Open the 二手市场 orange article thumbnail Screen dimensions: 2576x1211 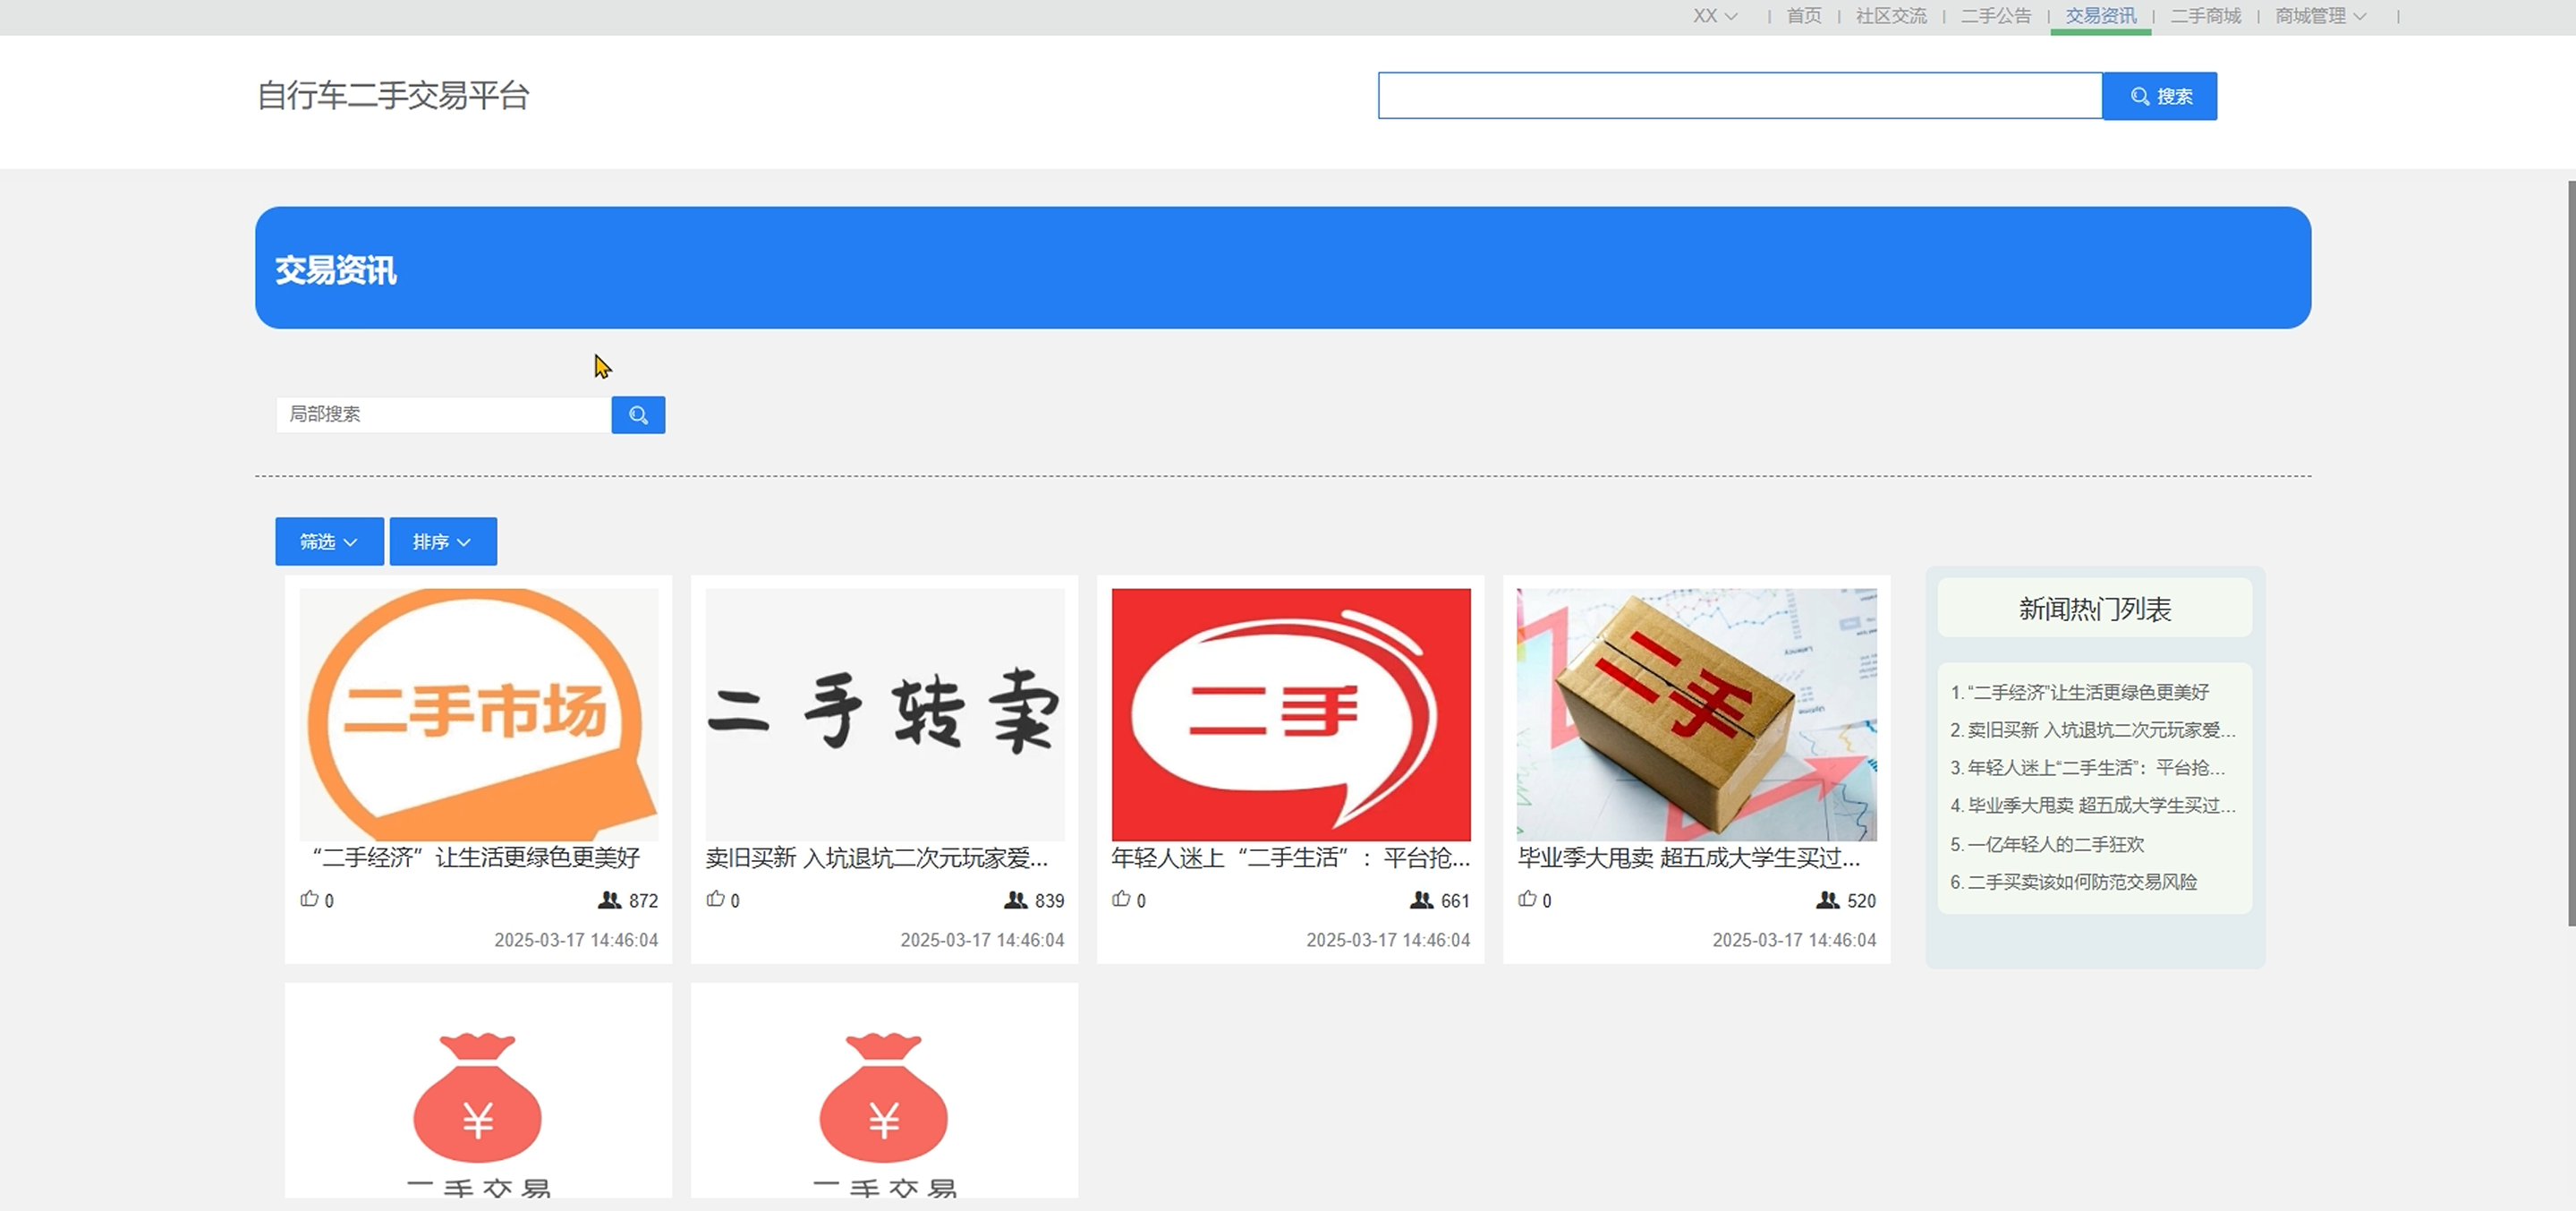(x=479, y=714)
